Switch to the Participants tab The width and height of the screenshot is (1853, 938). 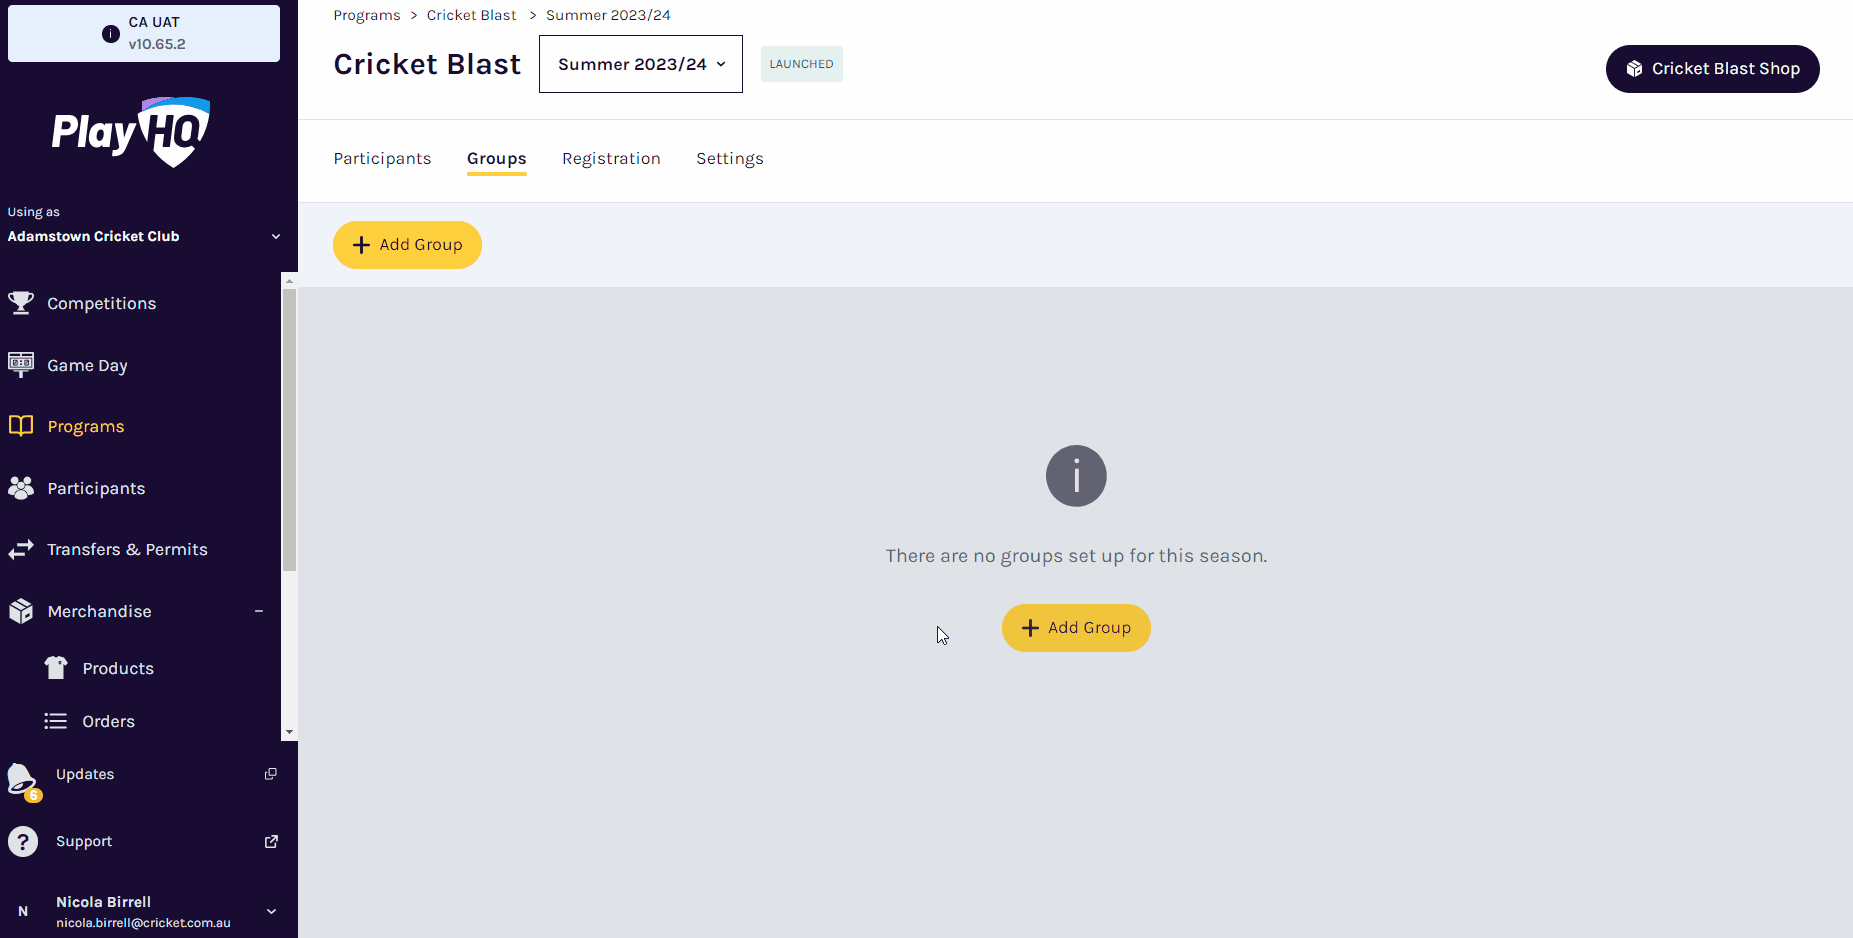click(382, 159)
